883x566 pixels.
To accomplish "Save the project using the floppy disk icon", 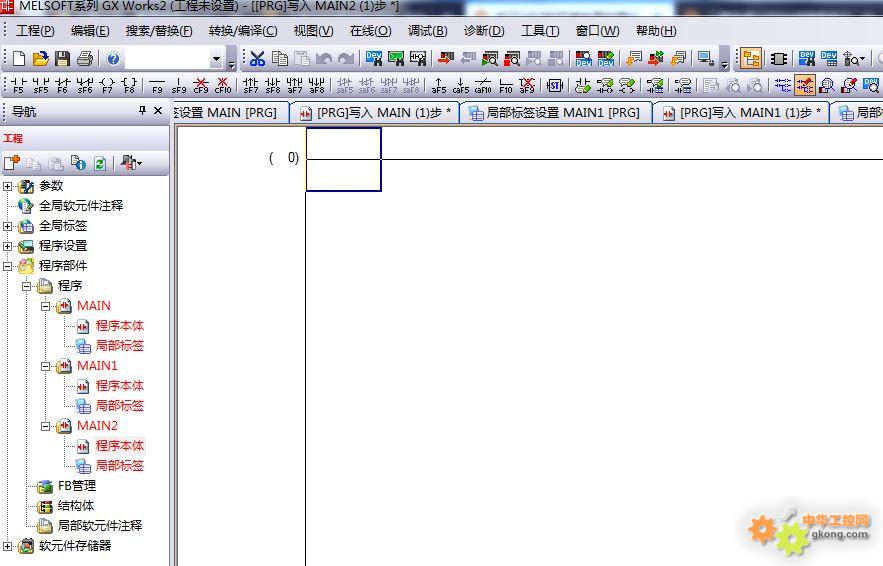I will coord(63,59).
